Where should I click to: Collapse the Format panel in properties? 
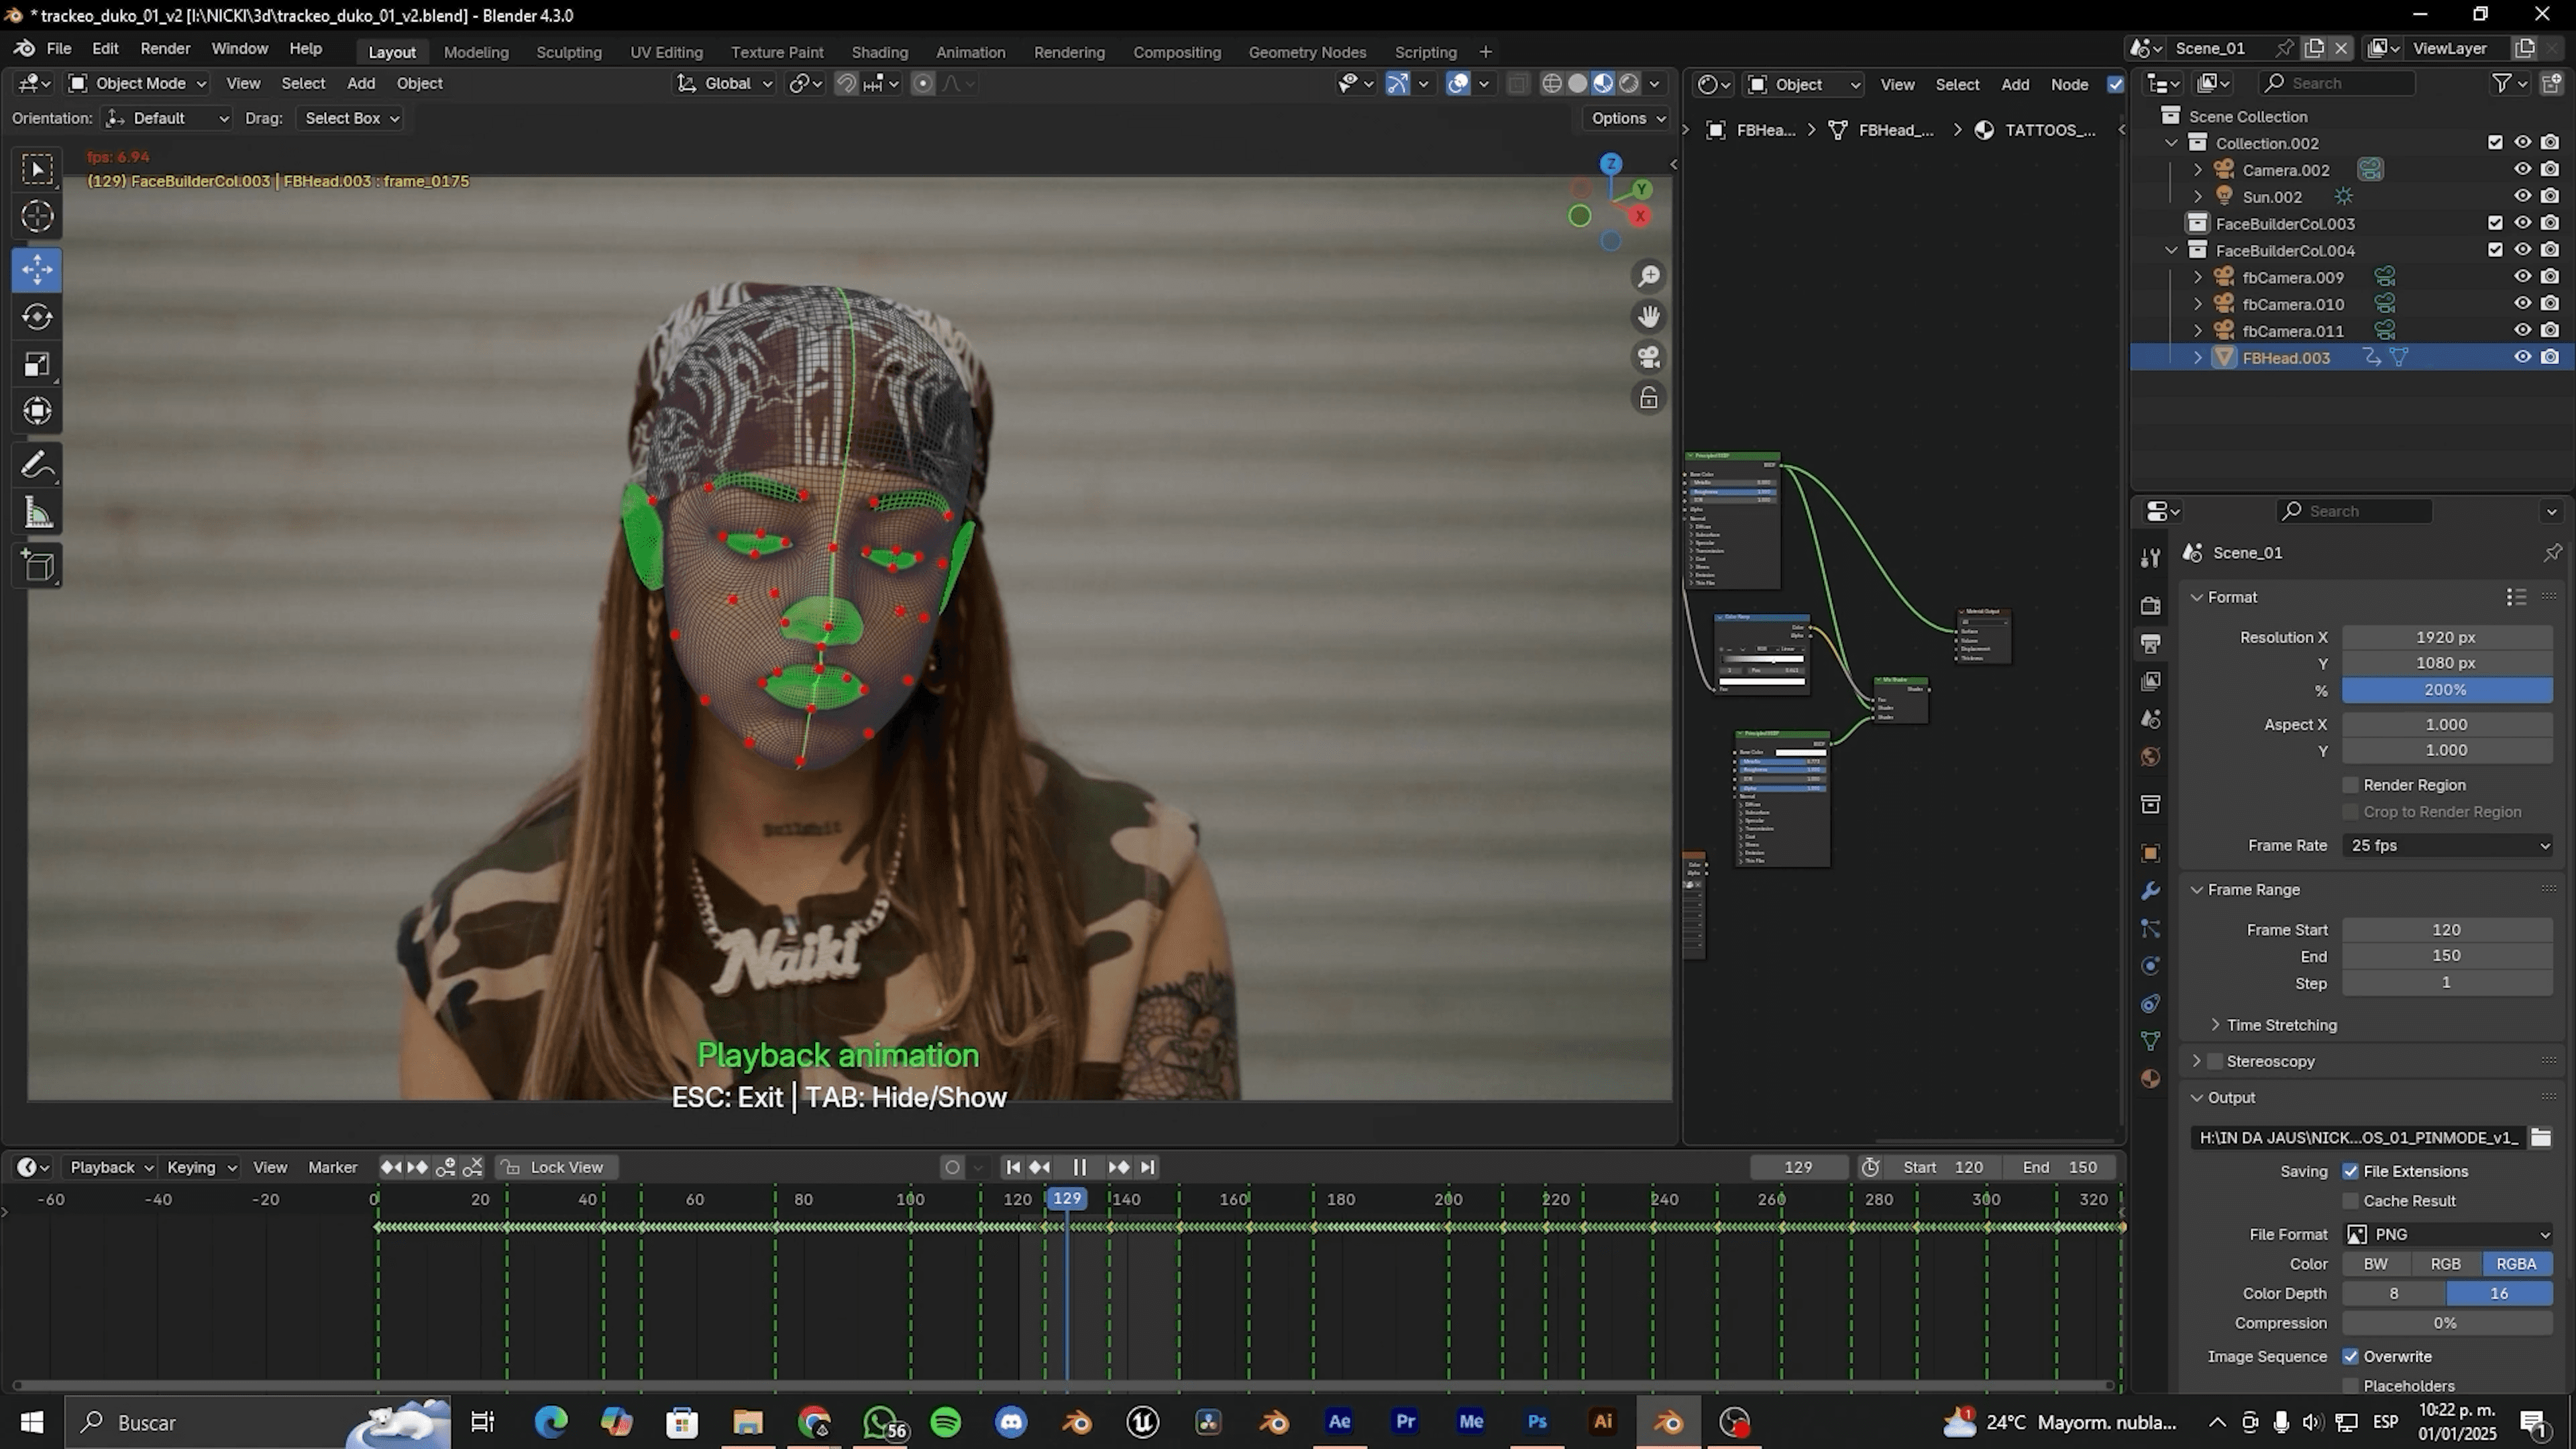pyautogui.click(x=2198, y=597)
